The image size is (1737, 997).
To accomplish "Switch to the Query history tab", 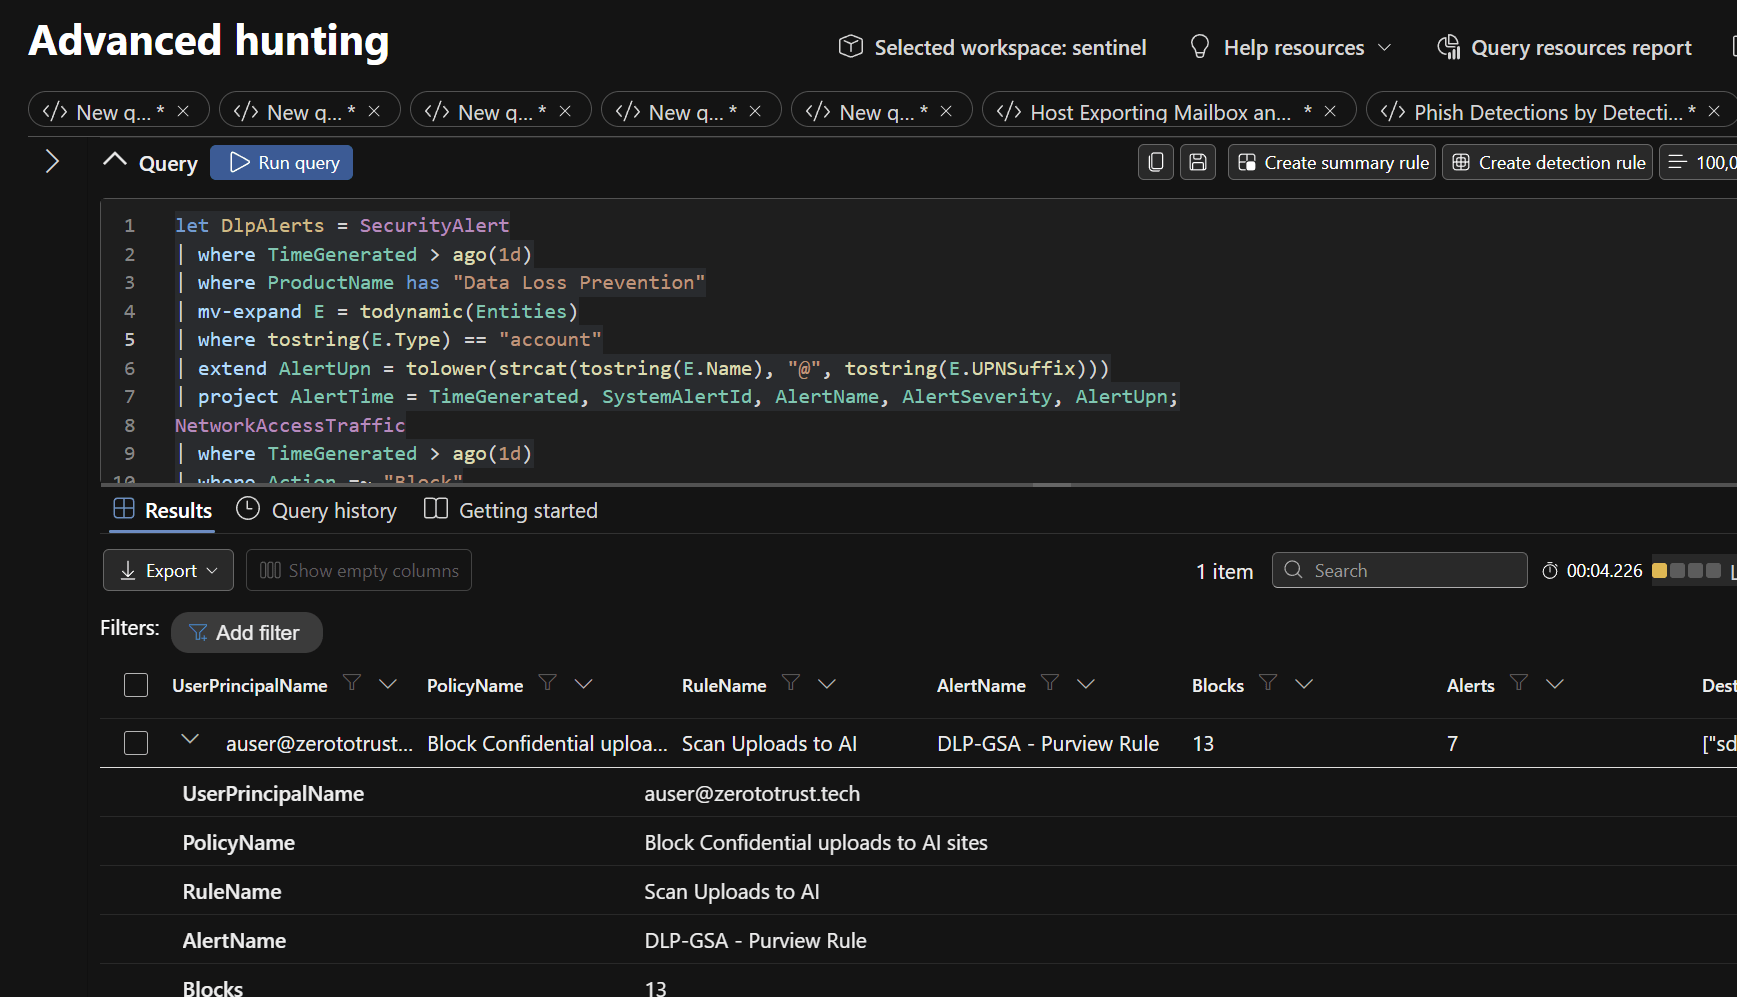I will point(316,510).
